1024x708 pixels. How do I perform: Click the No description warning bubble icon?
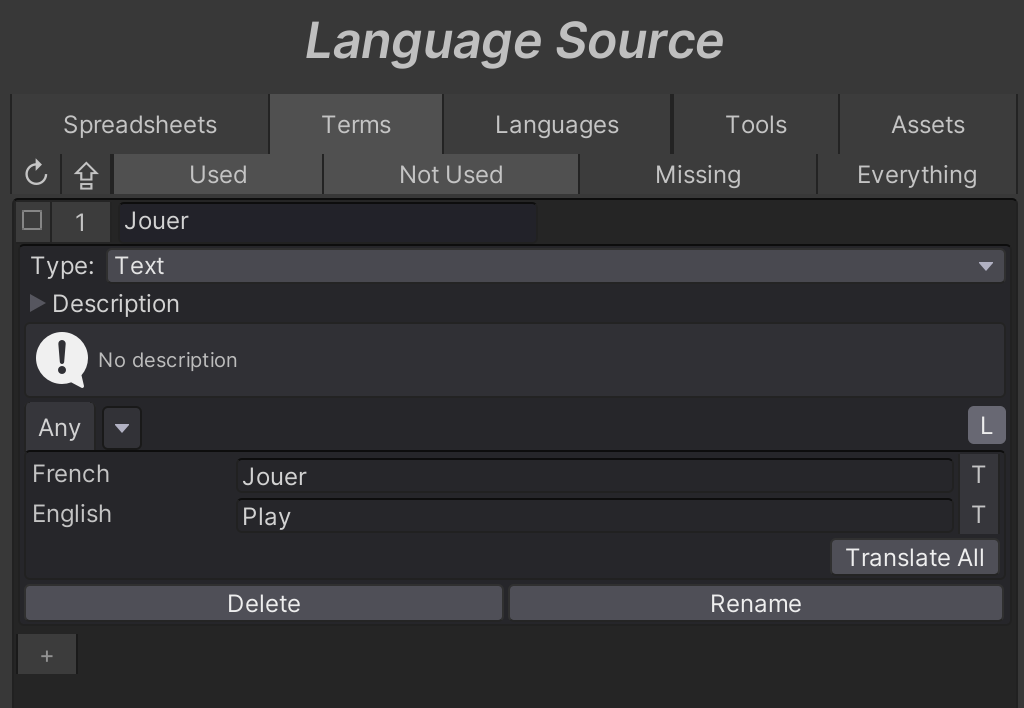click(x=62, y=360)
